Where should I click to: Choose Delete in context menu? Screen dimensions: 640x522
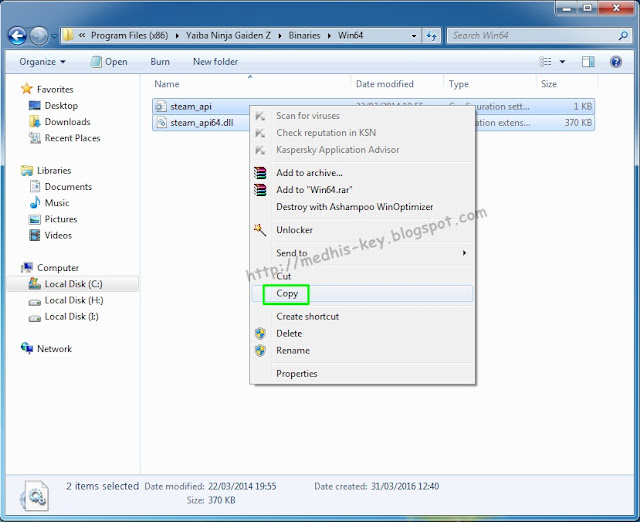362,334
